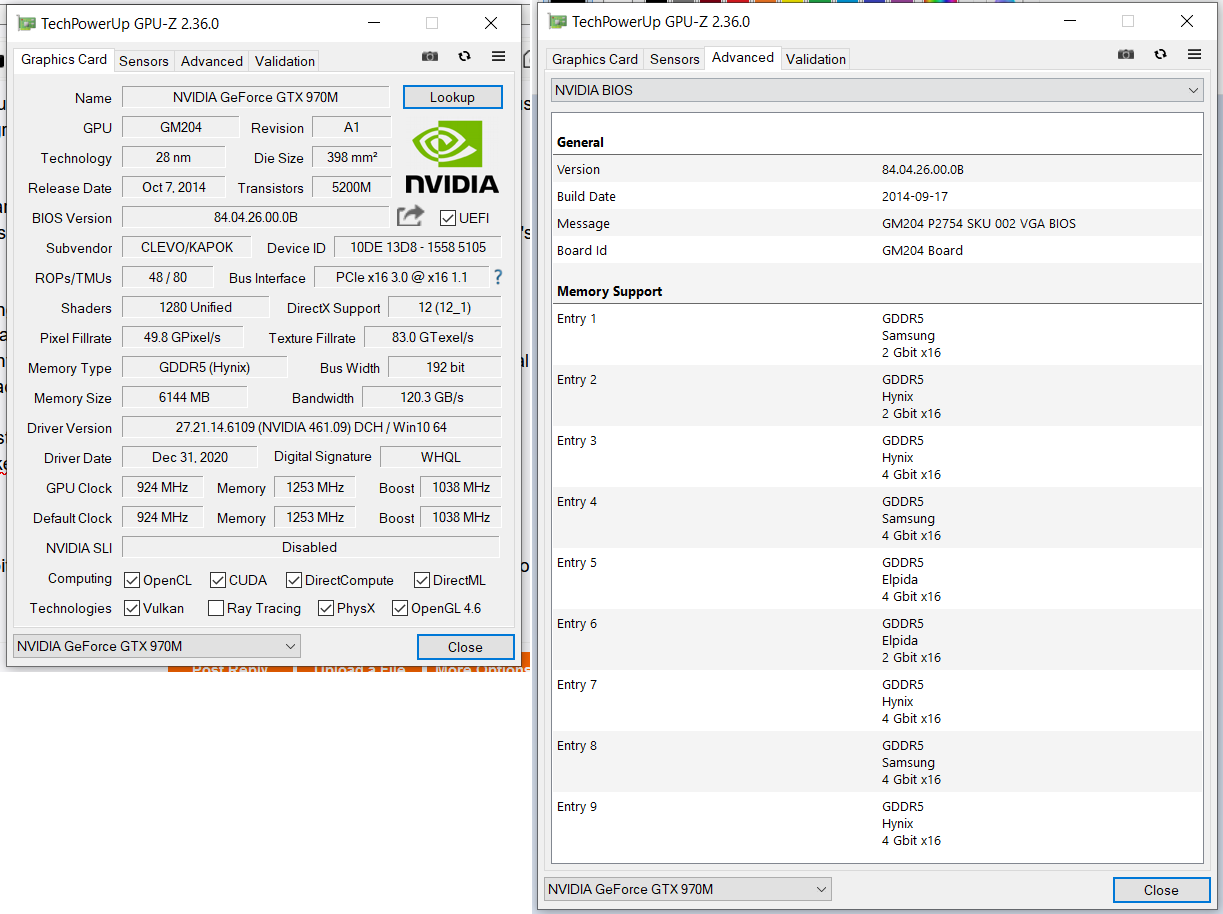Click the Driver Version field

311,427
